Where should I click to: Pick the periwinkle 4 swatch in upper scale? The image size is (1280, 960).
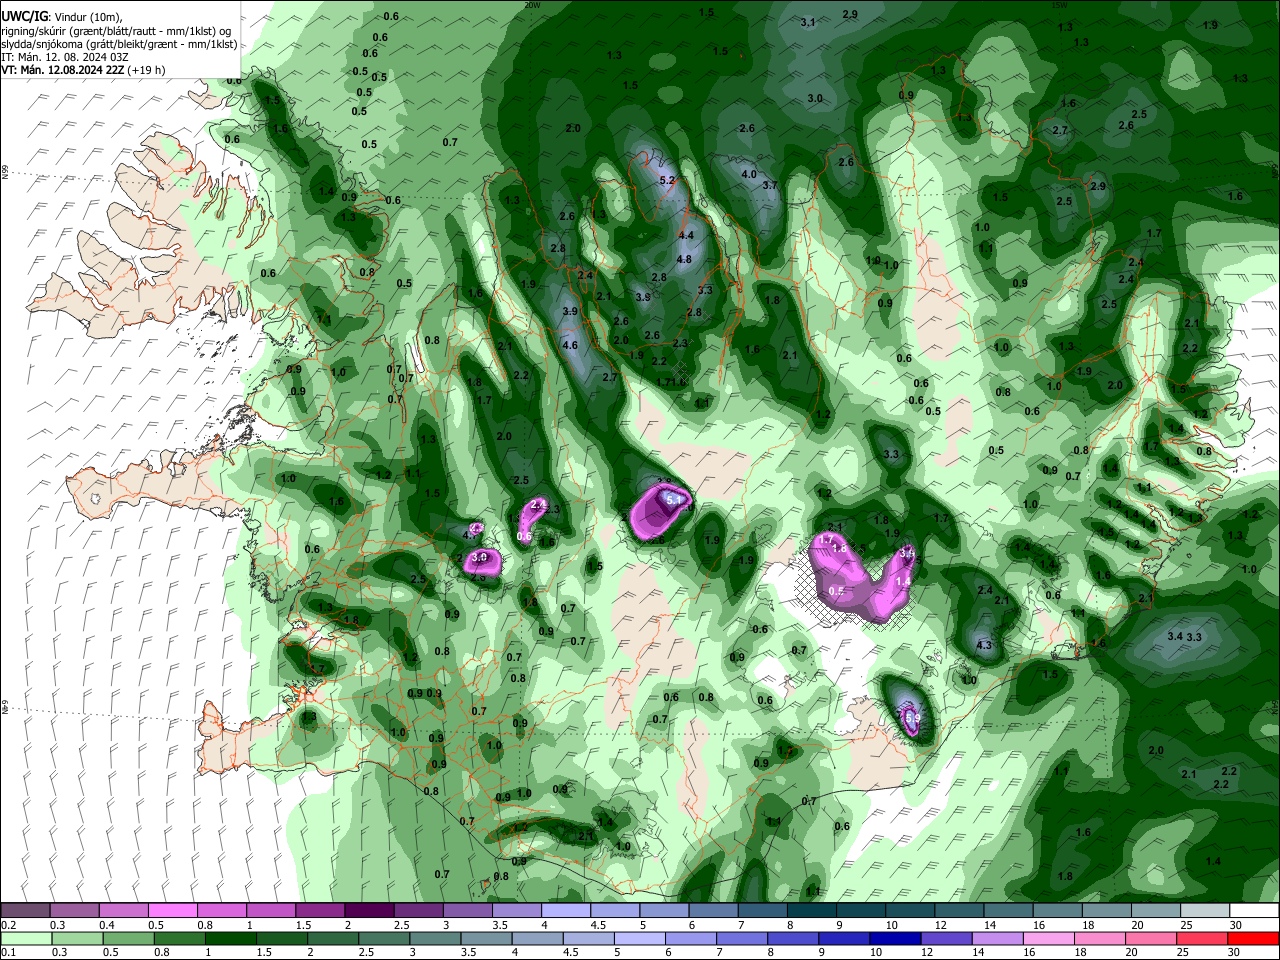click(566, 911)
